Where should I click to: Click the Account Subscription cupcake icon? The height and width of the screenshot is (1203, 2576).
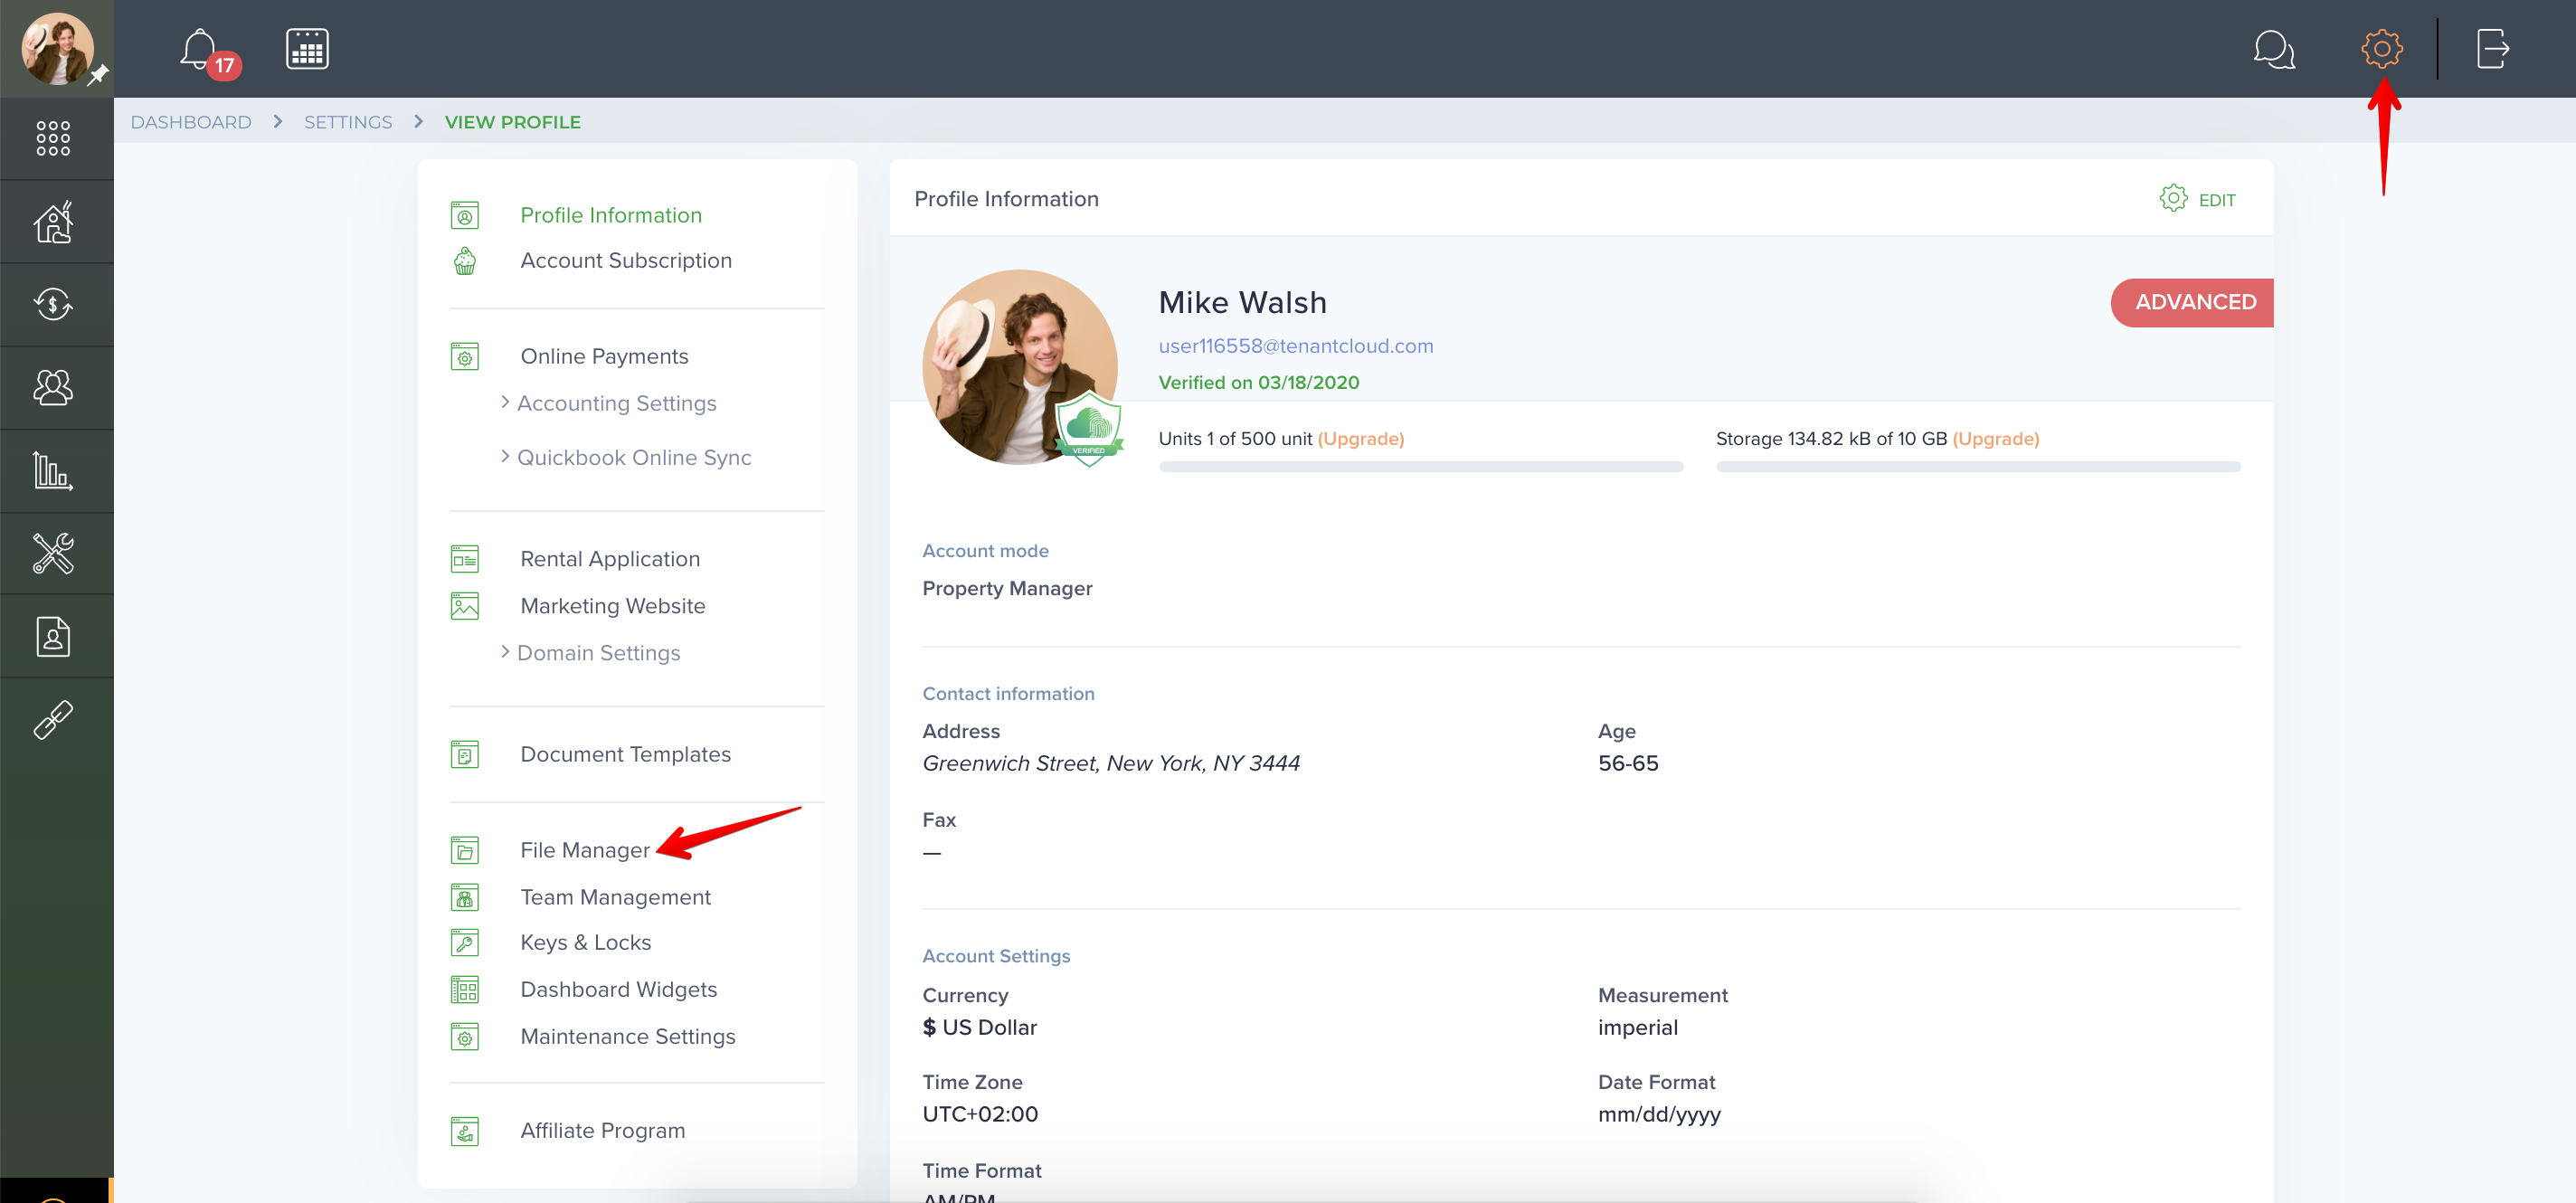(x=465, y=261)
